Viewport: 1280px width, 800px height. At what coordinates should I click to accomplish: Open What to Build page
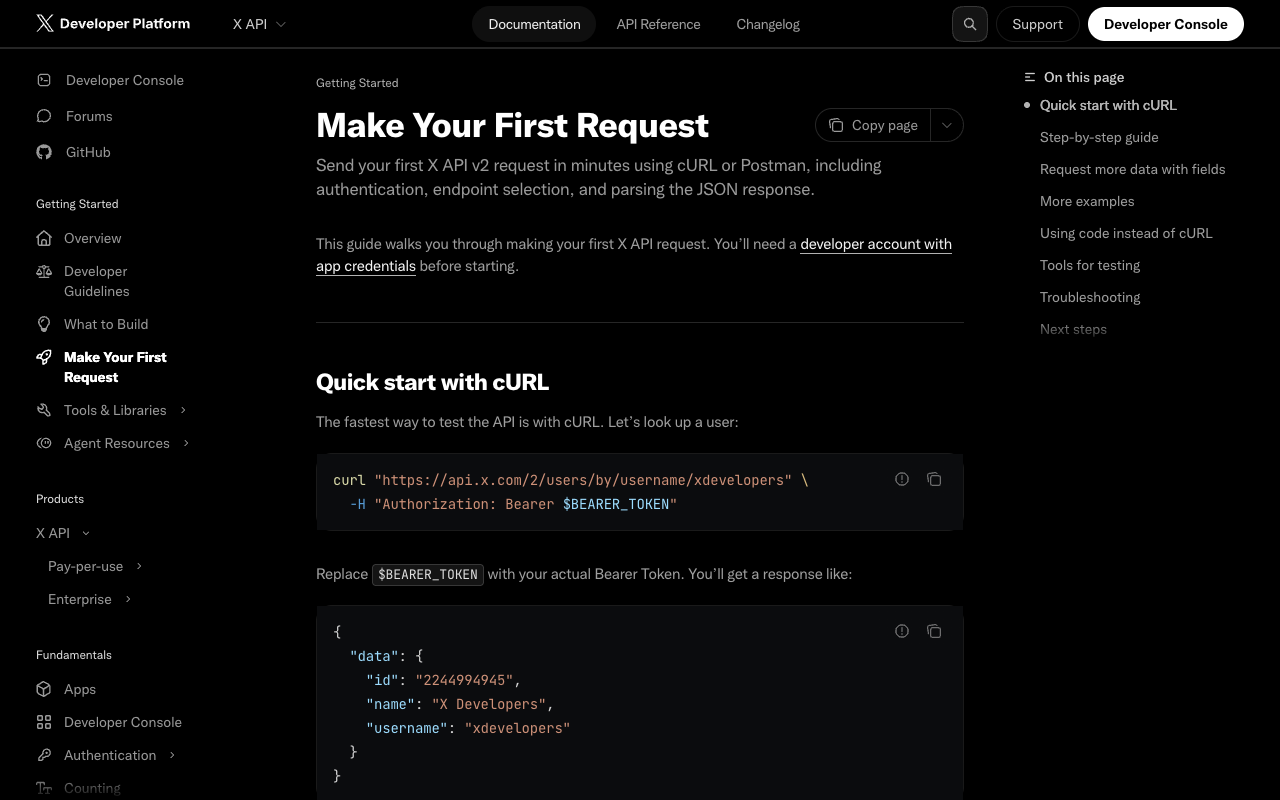(x=106, y=324)
